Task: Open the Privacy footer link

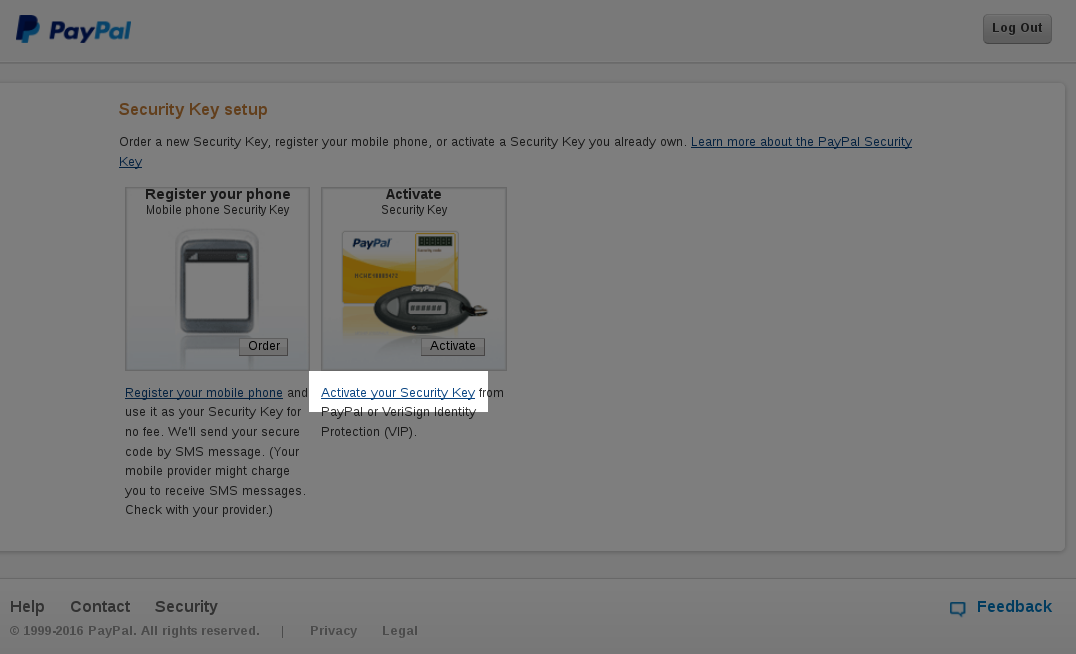Action: pyautogui.click(x=334, y=631)
